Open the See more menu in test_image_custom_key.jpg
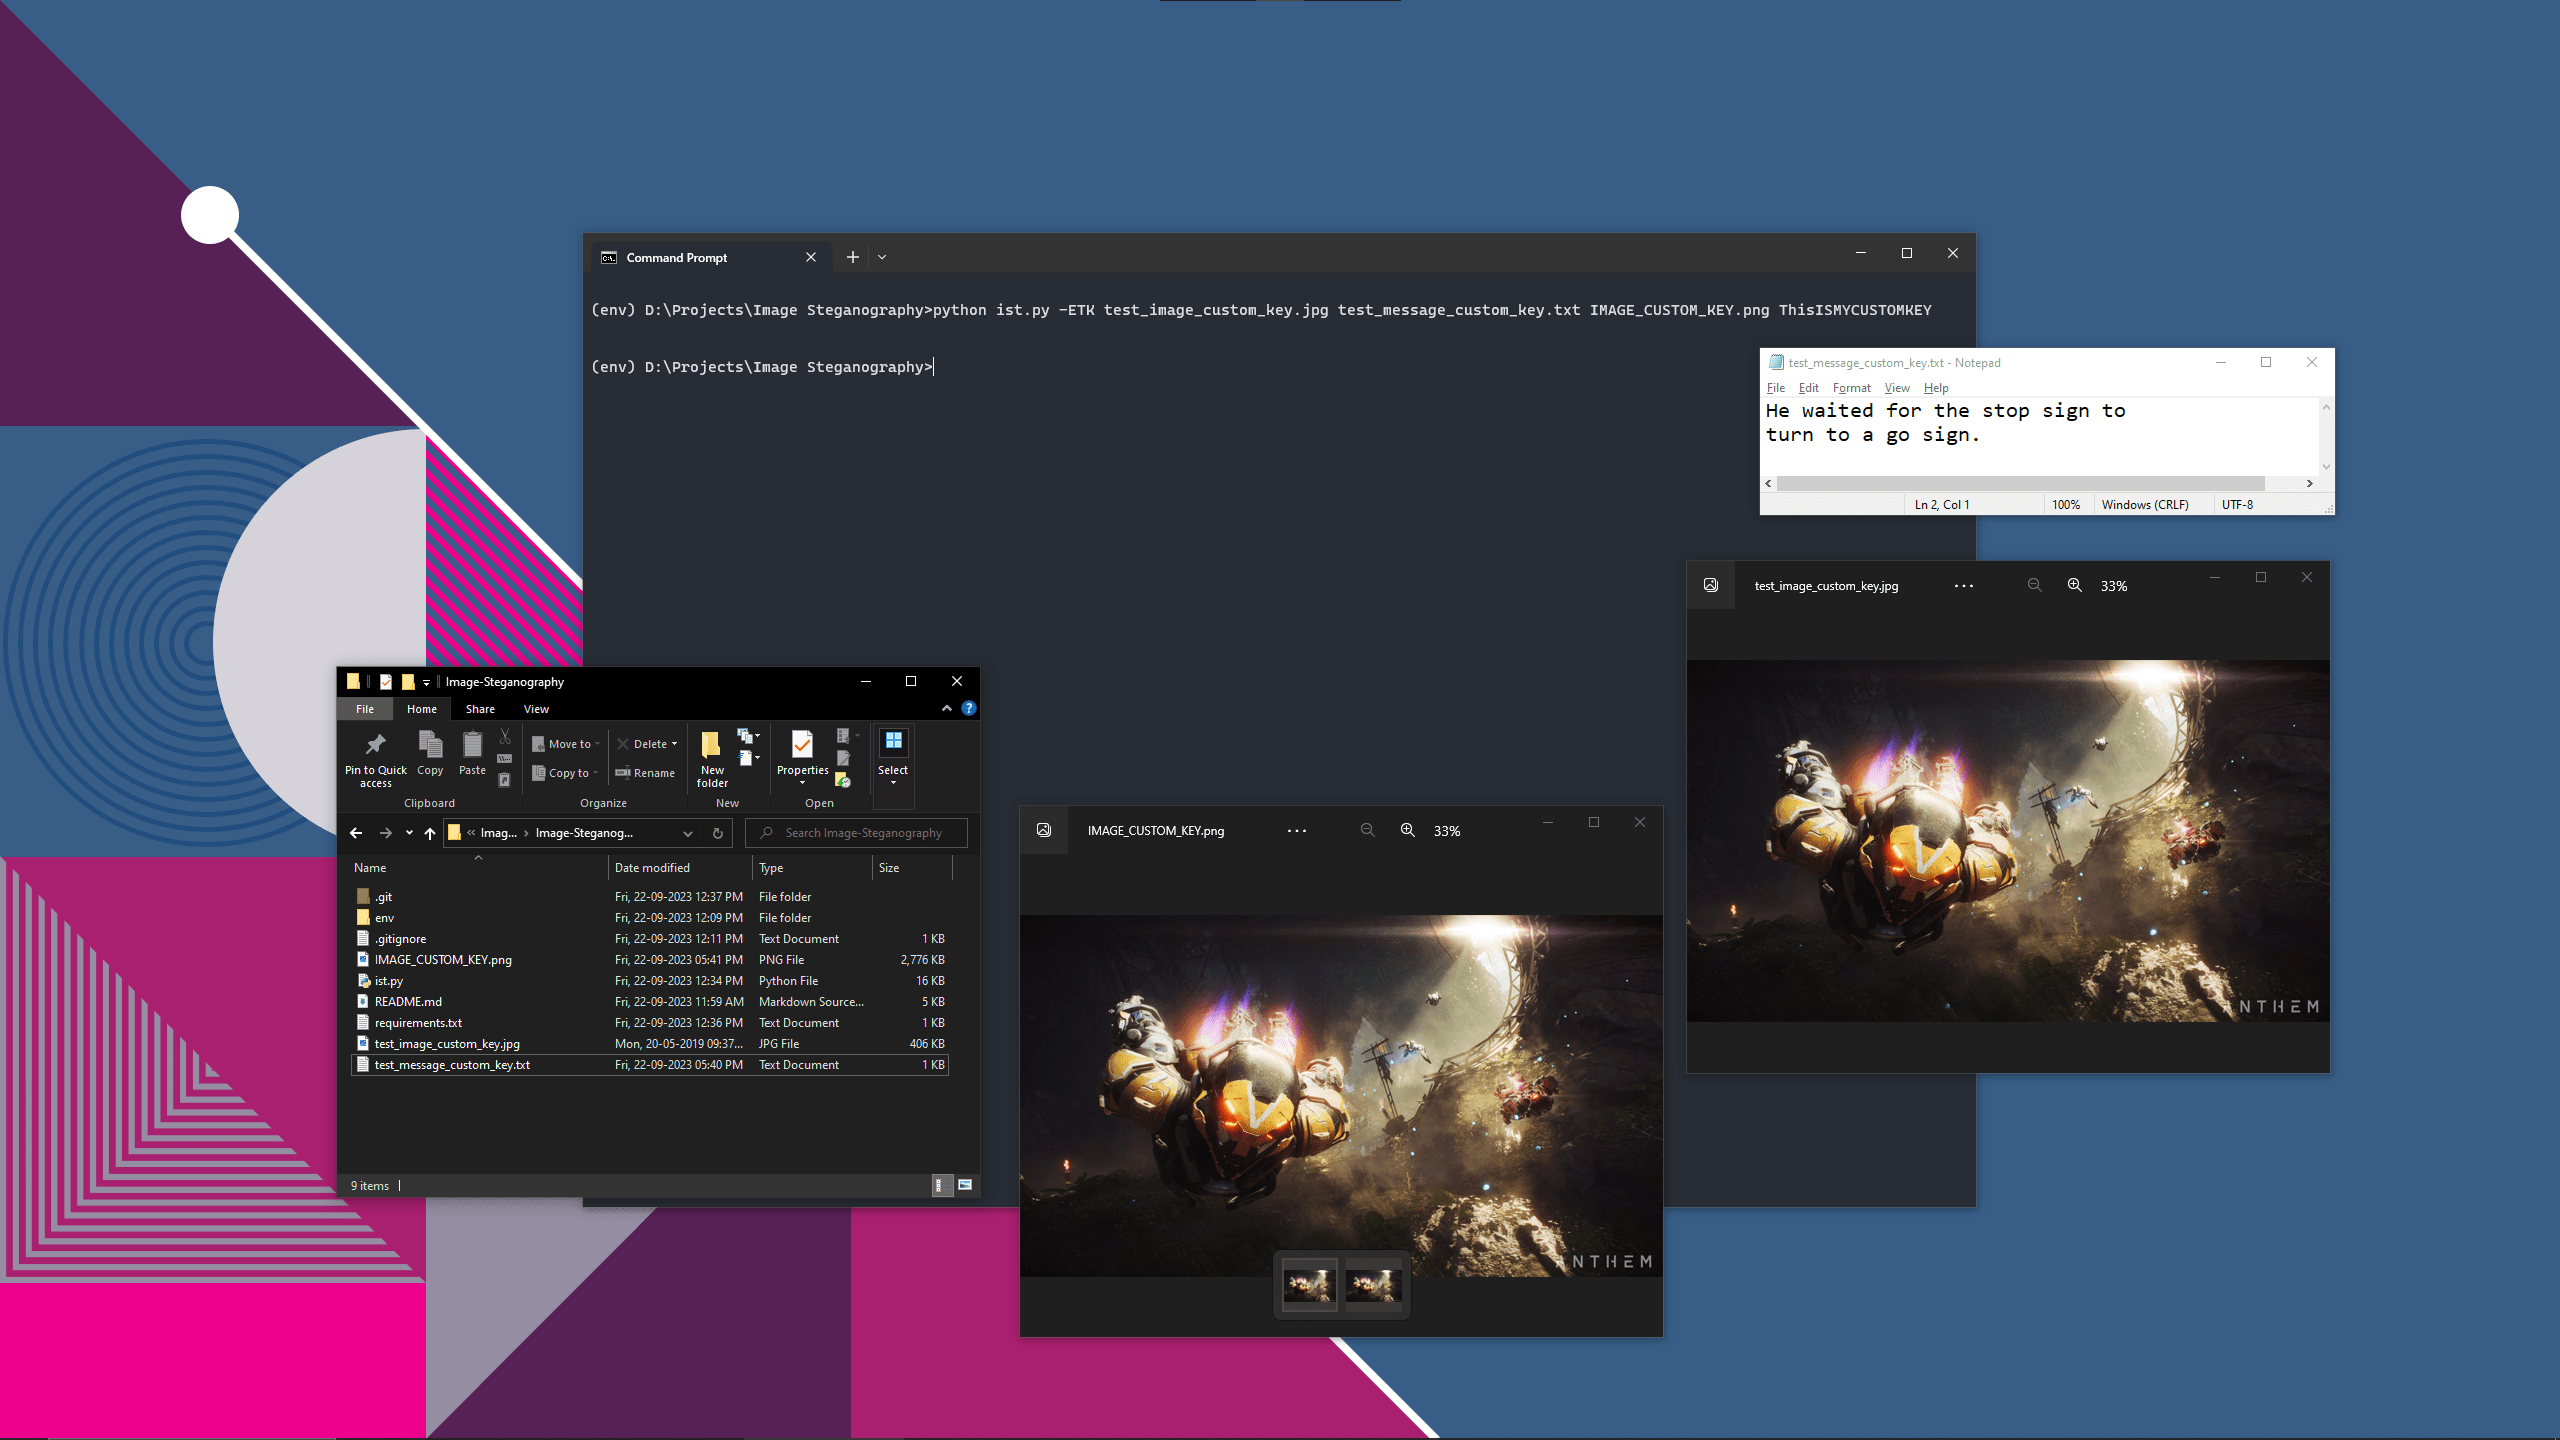Screen dimensions: 2560x1440 click(x=1964, y=586)
